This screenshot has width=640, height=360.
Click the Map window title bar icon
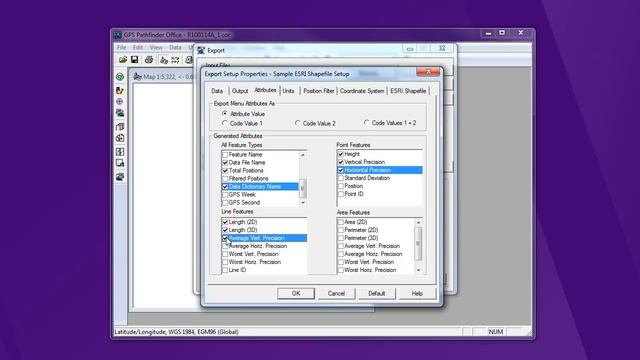pos(137,77)
